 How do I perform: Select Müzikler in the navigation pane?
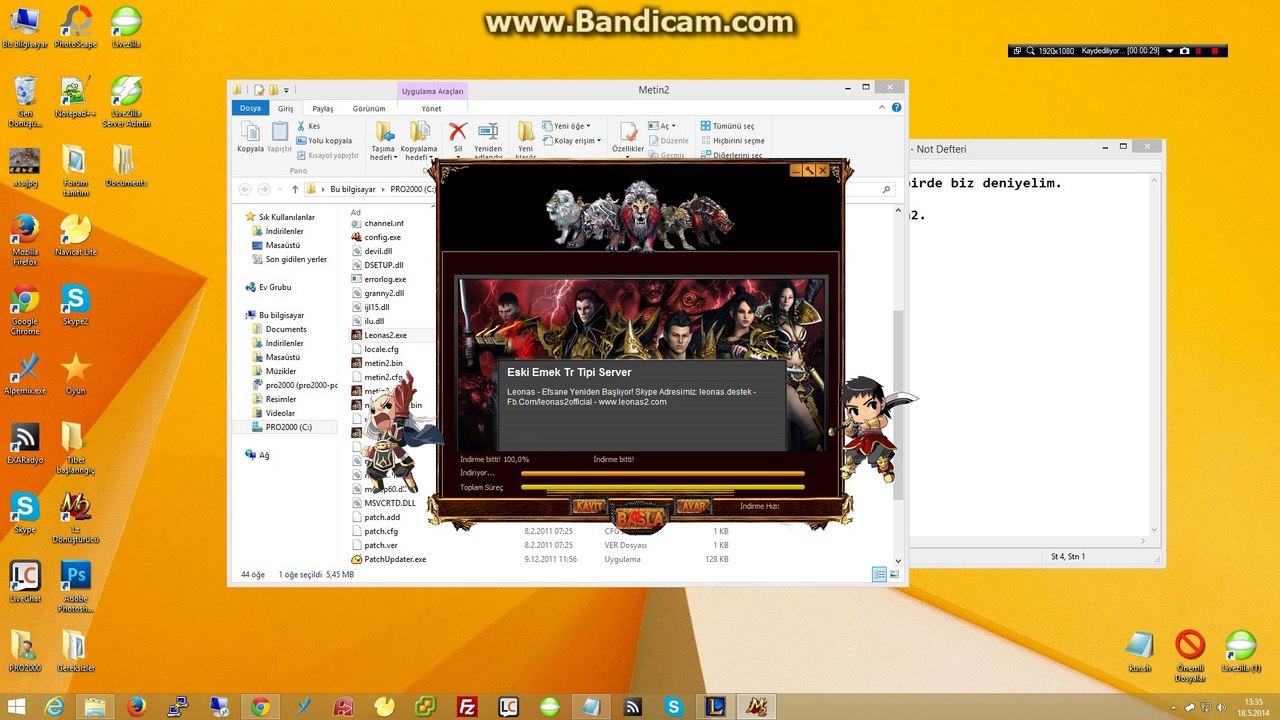tap(273, 371)
